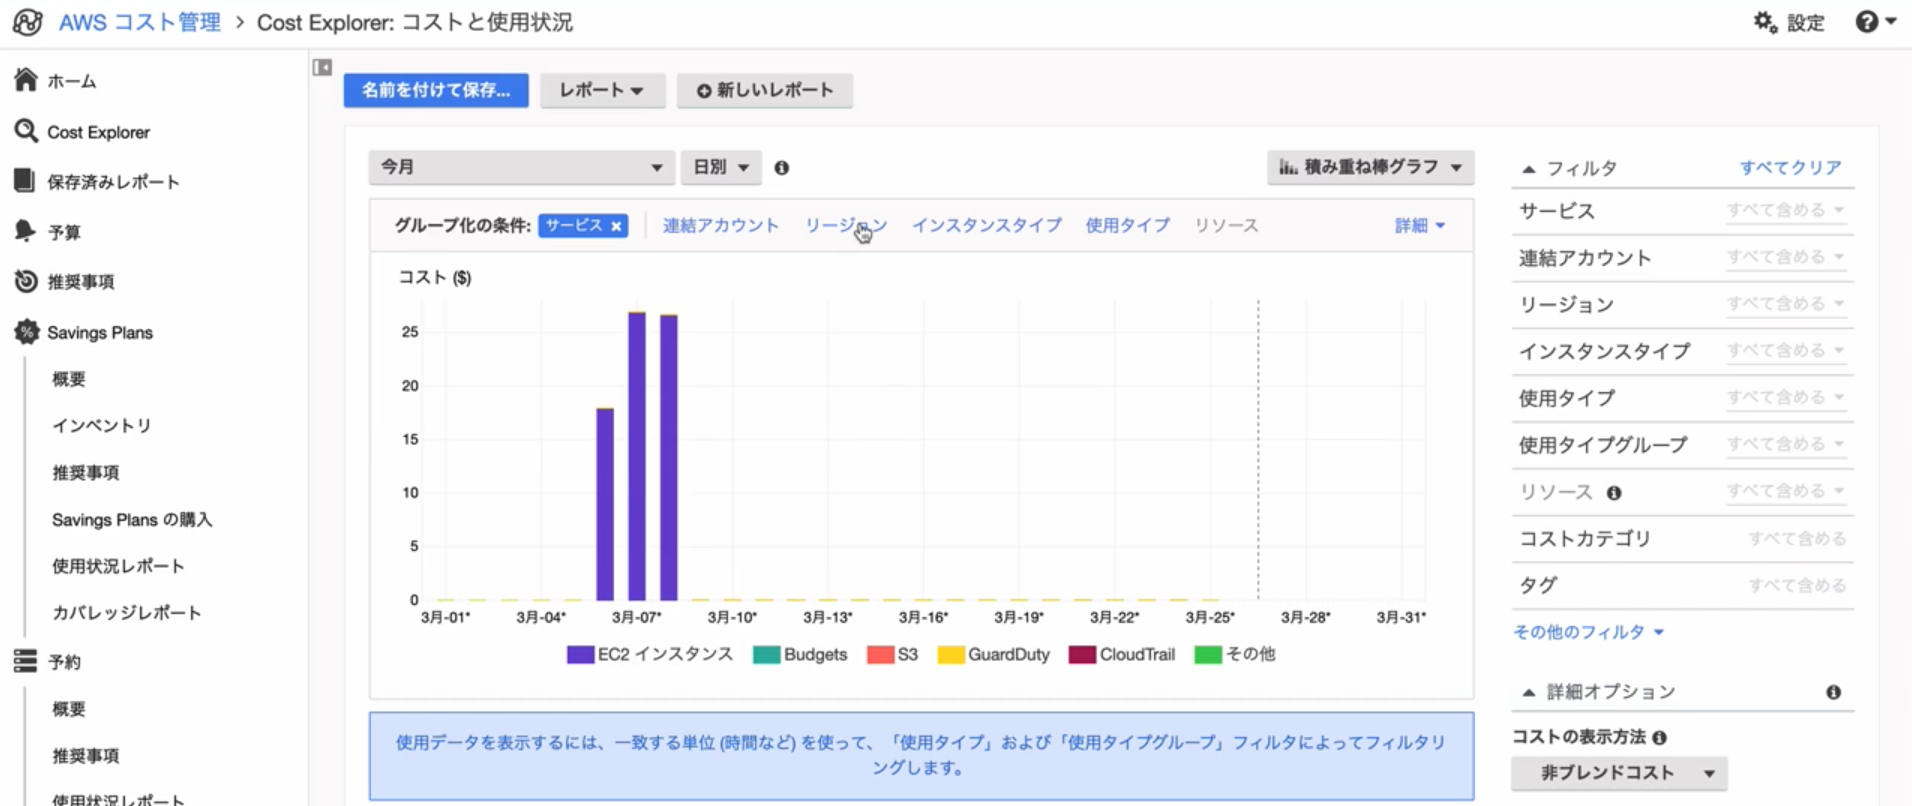Click the EC2 インスタンス legend swatch

tap(581, 655)
